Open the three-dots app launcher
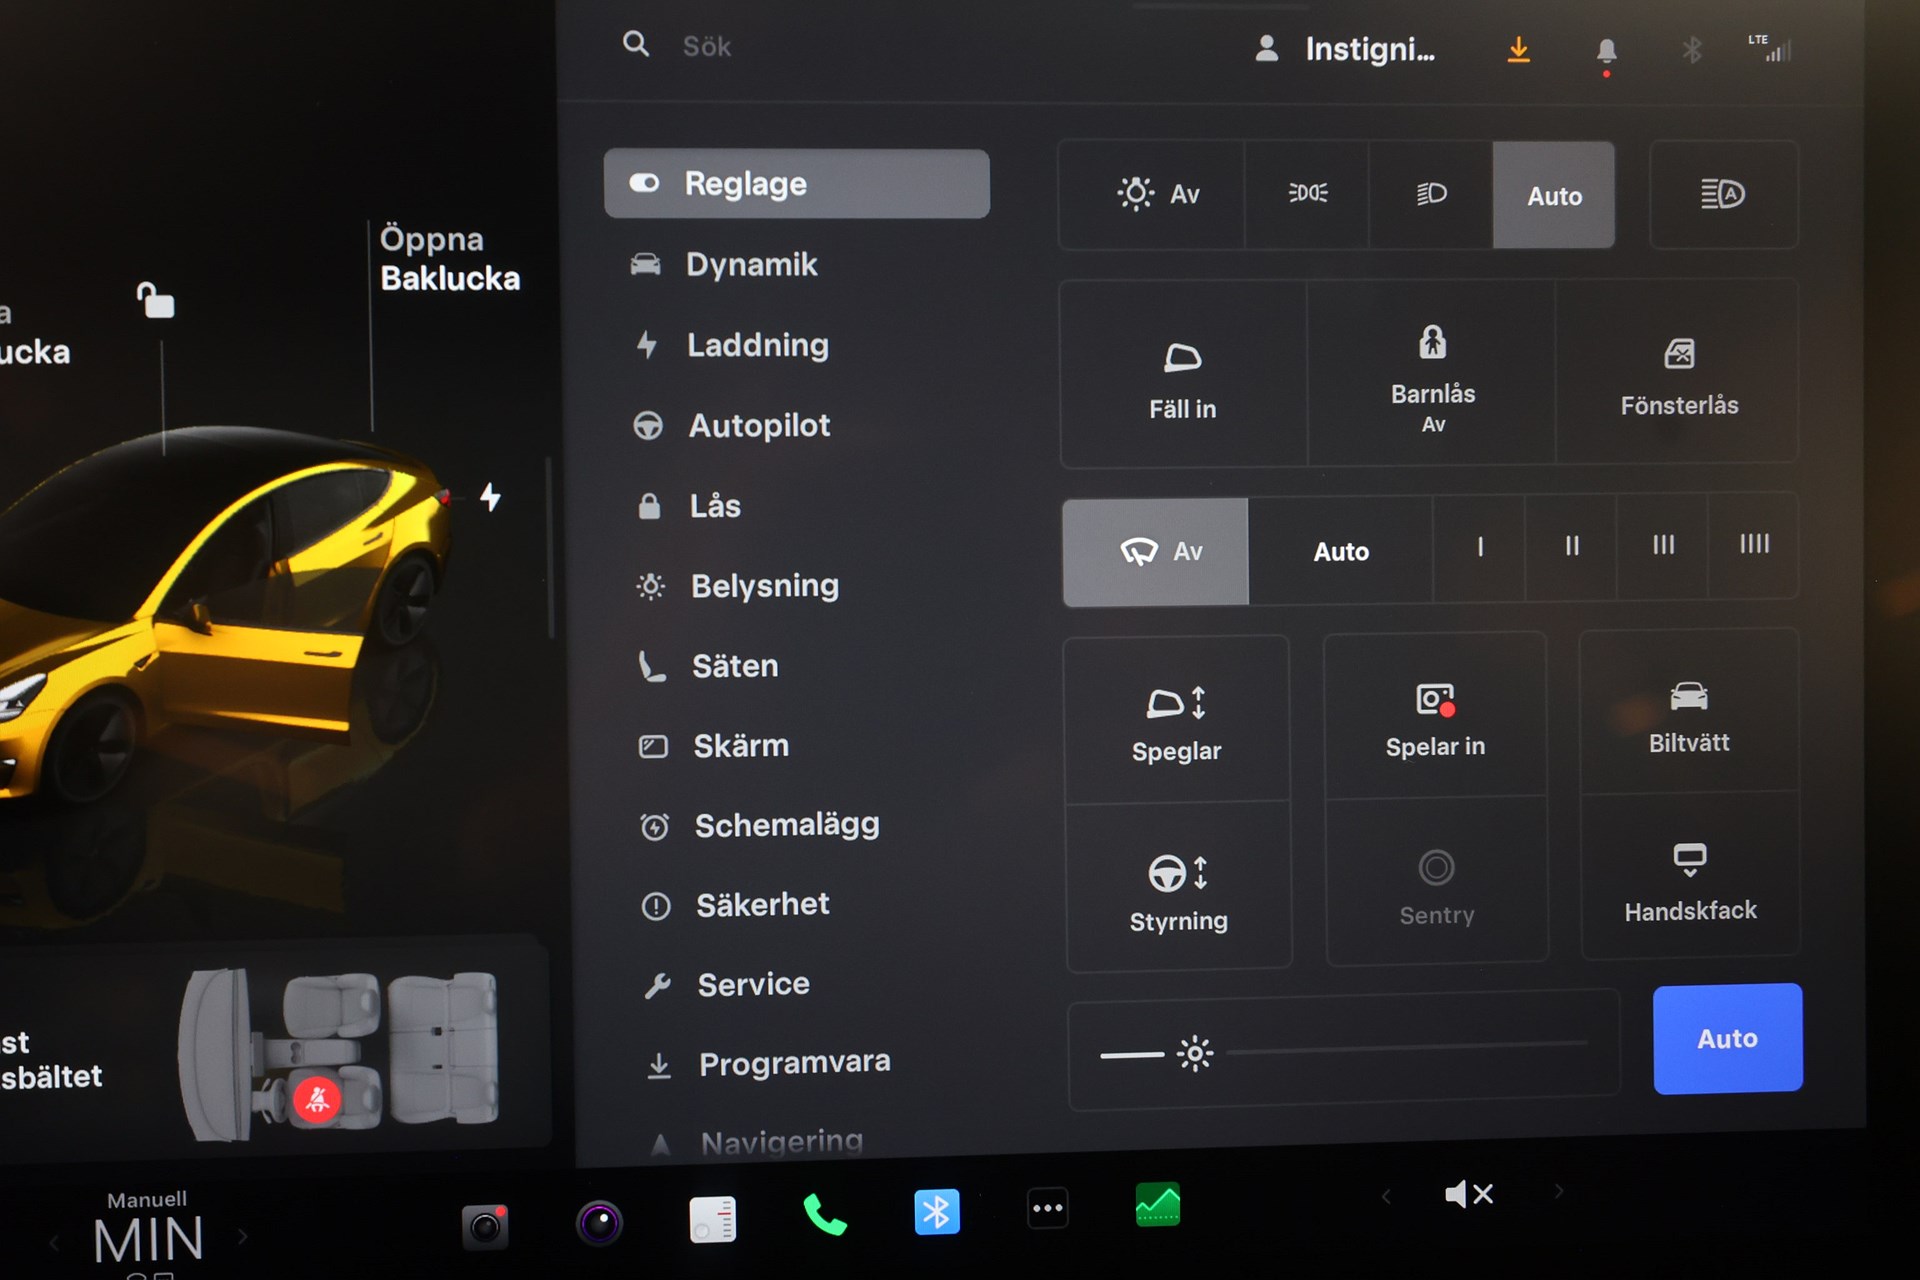The image size is (1920, 1280). pos(1047,1208)
